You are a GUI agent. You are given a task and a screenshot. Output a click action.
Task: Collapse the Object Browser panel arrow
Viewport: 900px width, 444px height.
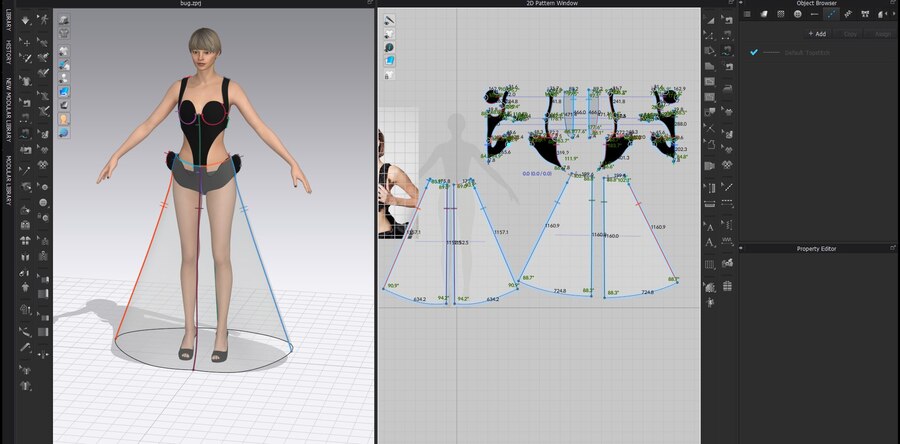(x=741, y=3)
